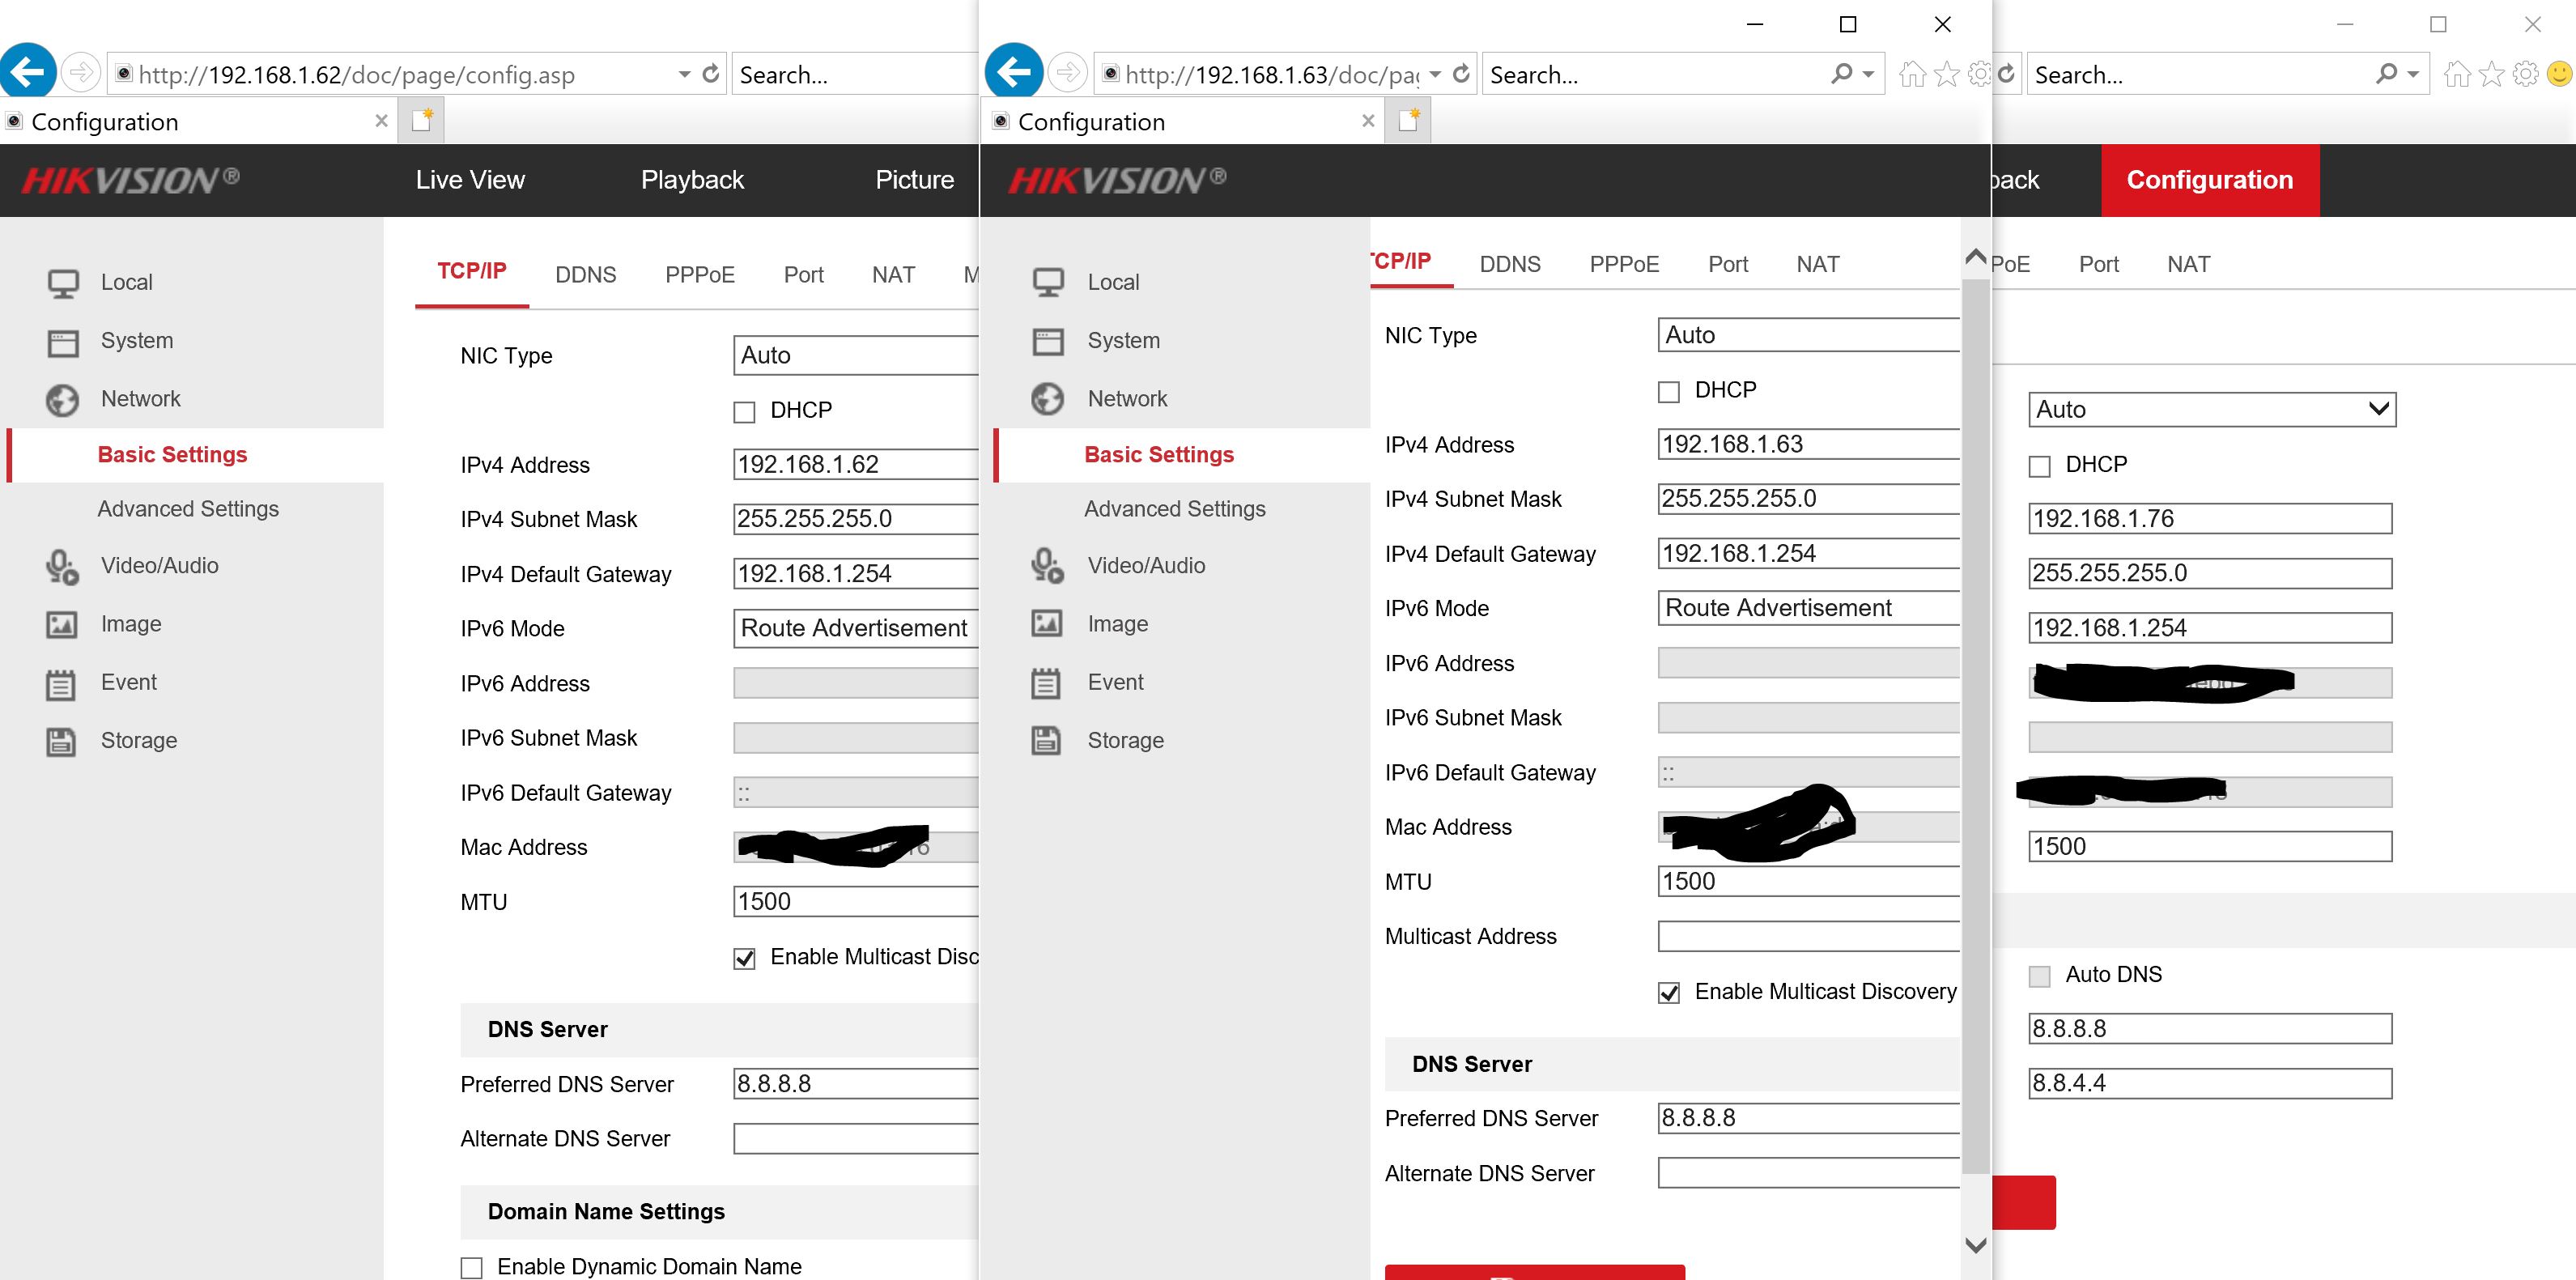Click System icon in middle window sidebar

click(x=1047, y=341)
